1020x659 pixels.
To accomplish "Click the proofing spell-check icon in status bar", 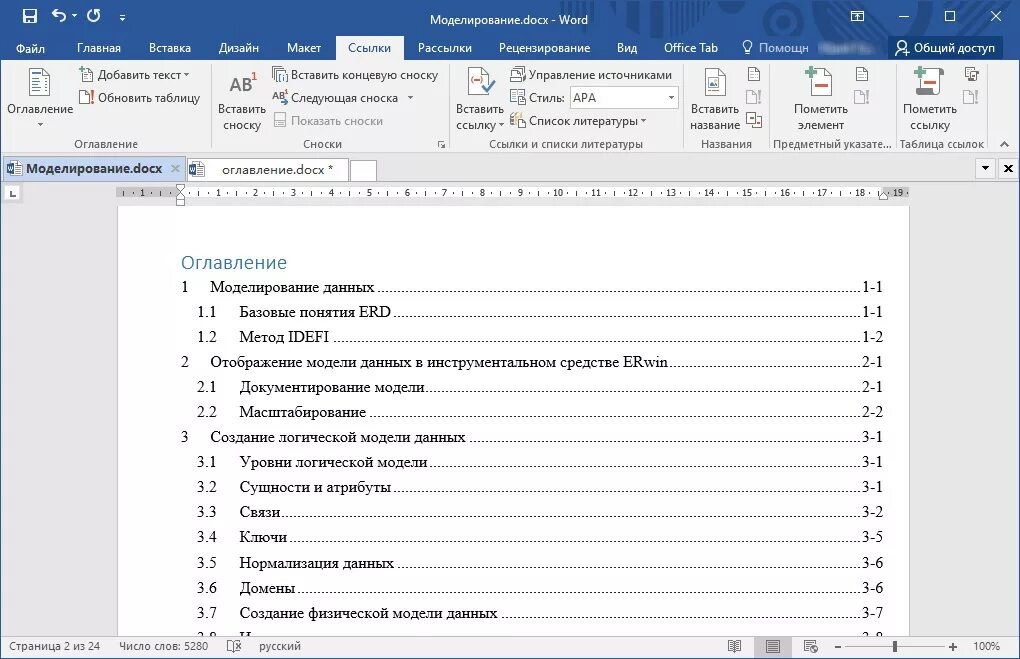I will (x=234, y=647).
